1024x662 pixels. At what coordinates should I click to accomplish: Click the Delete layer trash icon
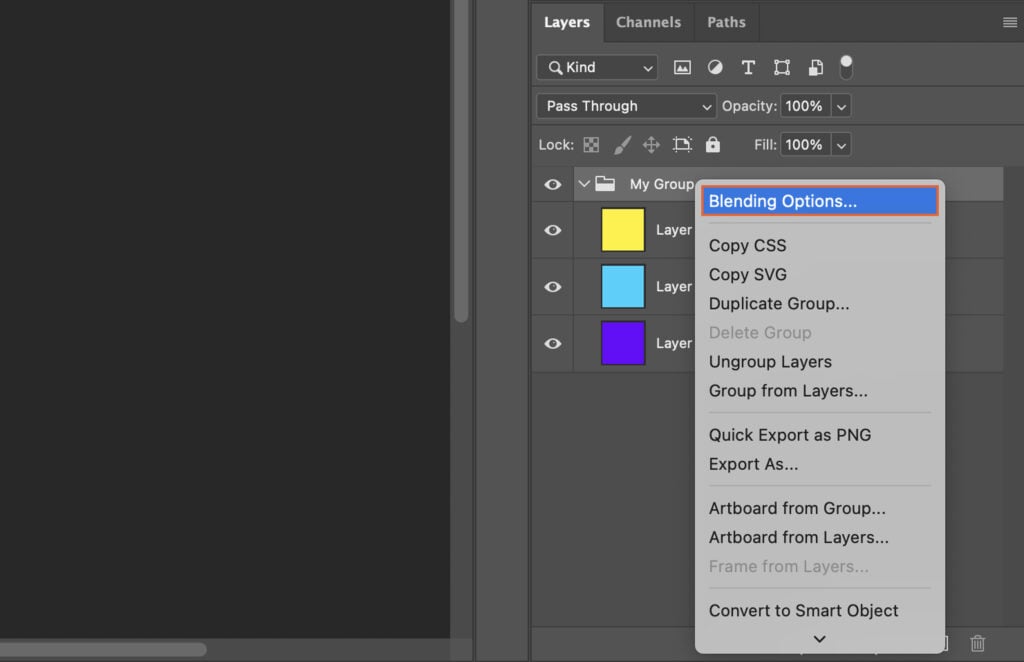click(977, 643)
